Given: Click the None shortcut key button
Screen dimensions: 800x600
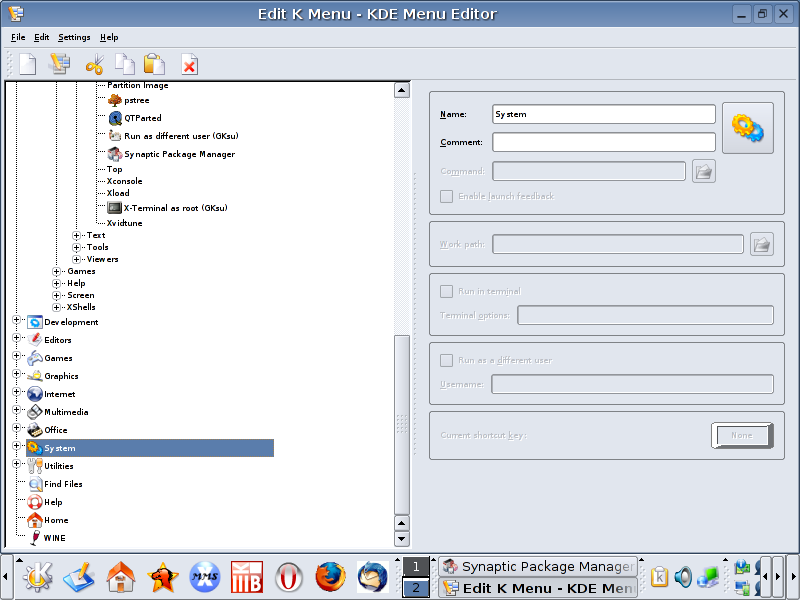Looking at the screenshot, I should pos(741,435).
